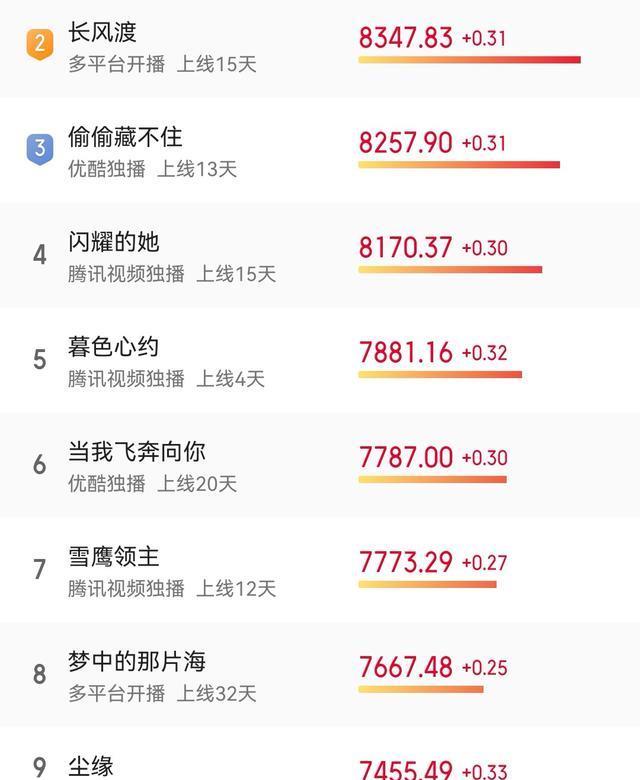
Task: Open 雪鹰领主 listing
Action: [x=114, y=557]
